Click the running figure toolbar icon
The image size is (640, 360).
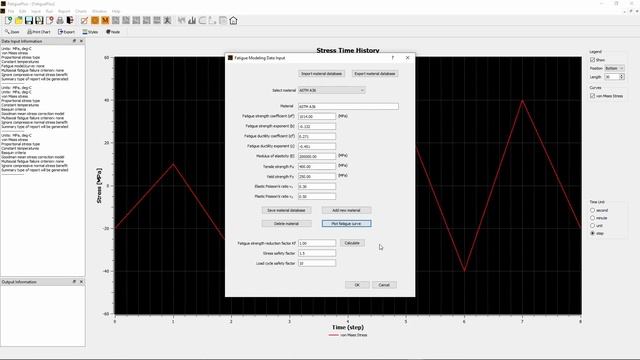(x=167, y=20)
